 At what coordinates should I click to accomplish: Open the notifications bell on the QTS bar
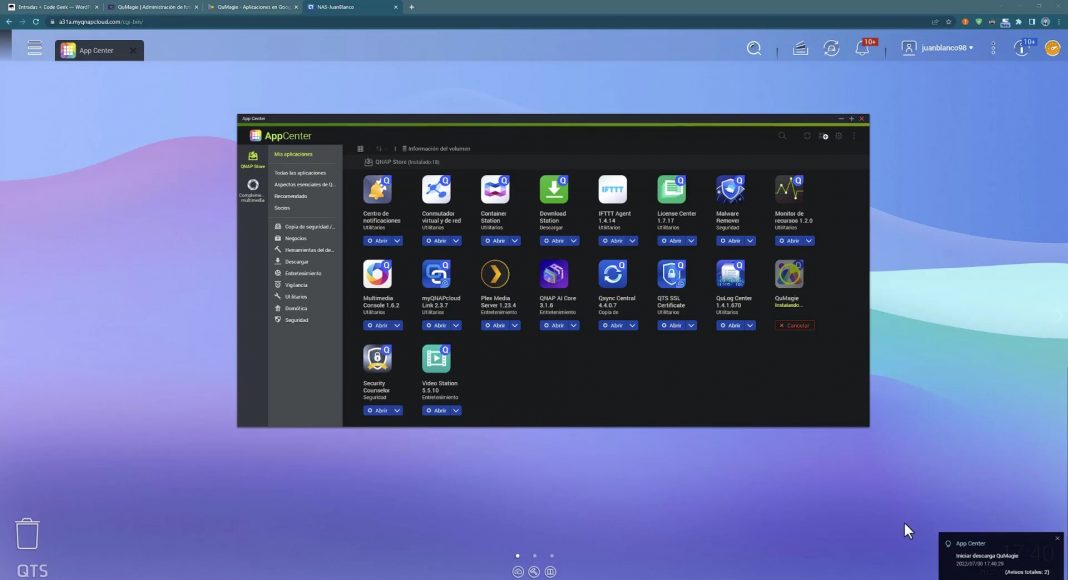pyautogui.click(x=862, y=48)
